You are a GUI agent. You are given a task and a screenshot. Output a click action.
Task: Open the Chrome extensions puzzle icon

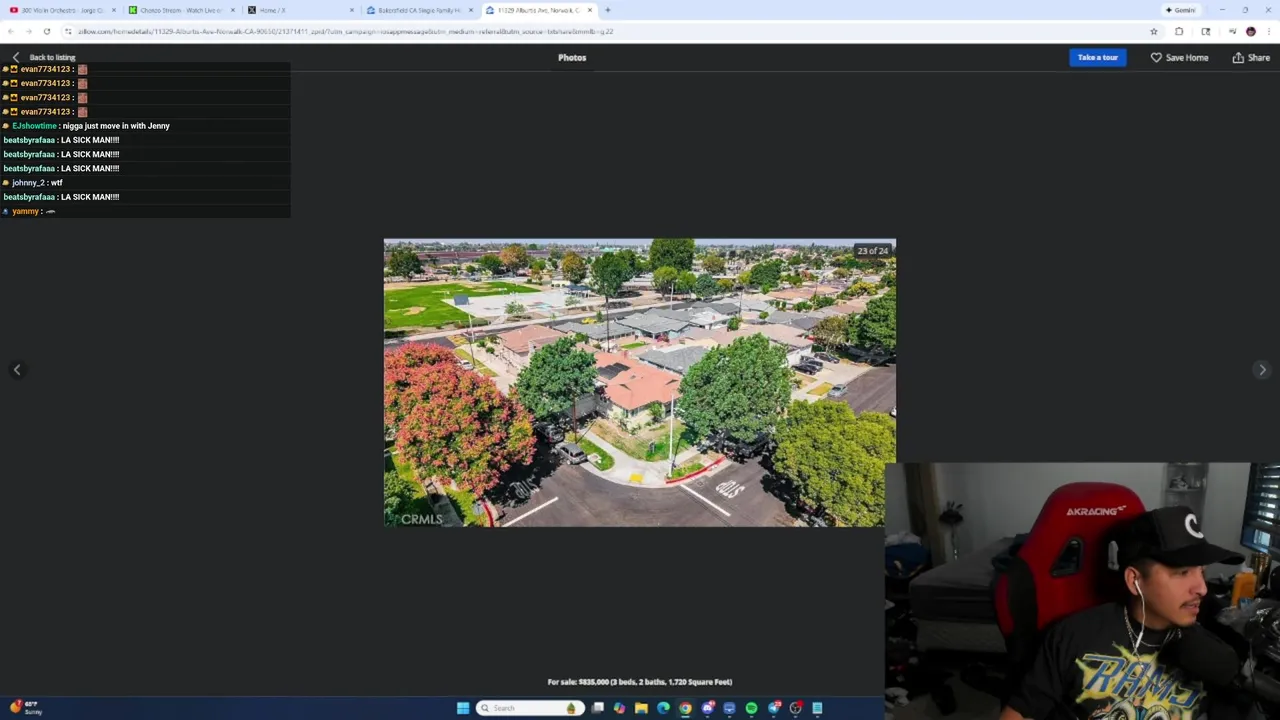point(1179,31)
